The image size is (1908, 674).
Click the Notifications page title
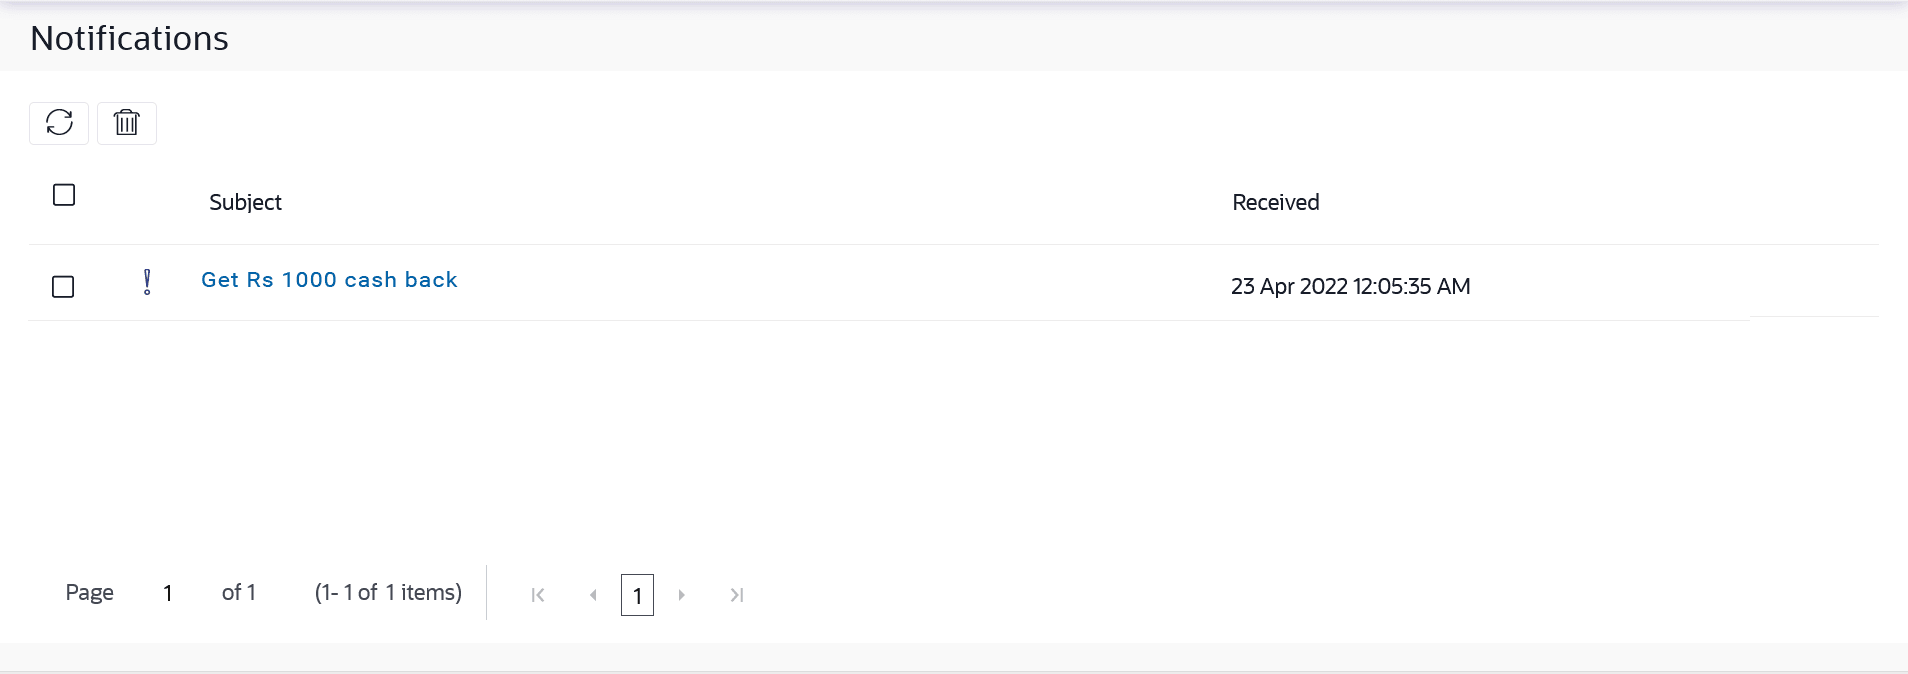[130, 38]
